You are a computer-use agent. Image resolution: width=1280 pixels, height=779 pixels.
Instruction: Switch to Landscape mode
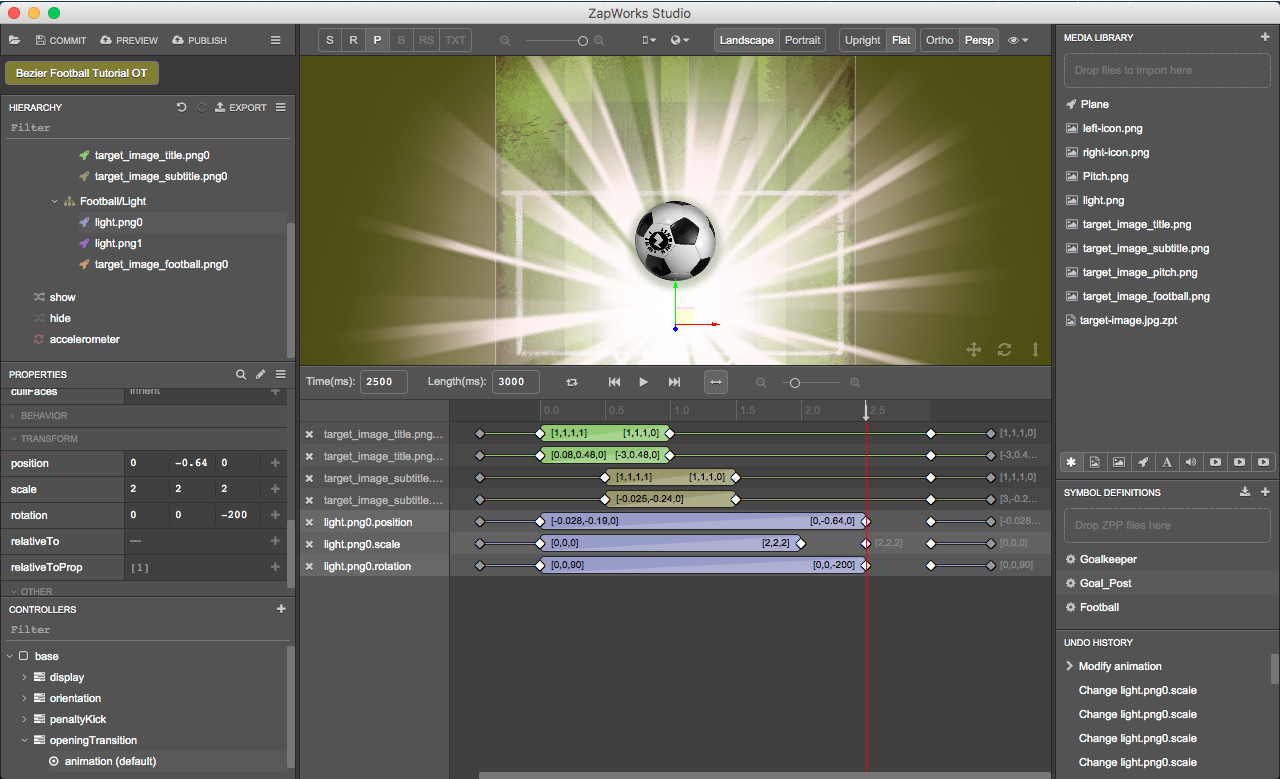(746, 40)
